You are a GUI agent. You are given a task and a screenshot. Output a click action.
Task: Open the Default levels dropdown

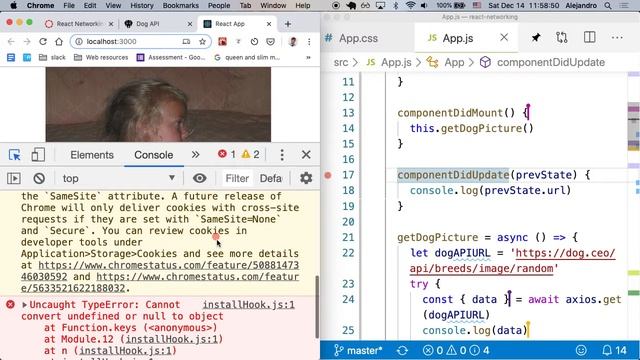click(x=271, y=178)
